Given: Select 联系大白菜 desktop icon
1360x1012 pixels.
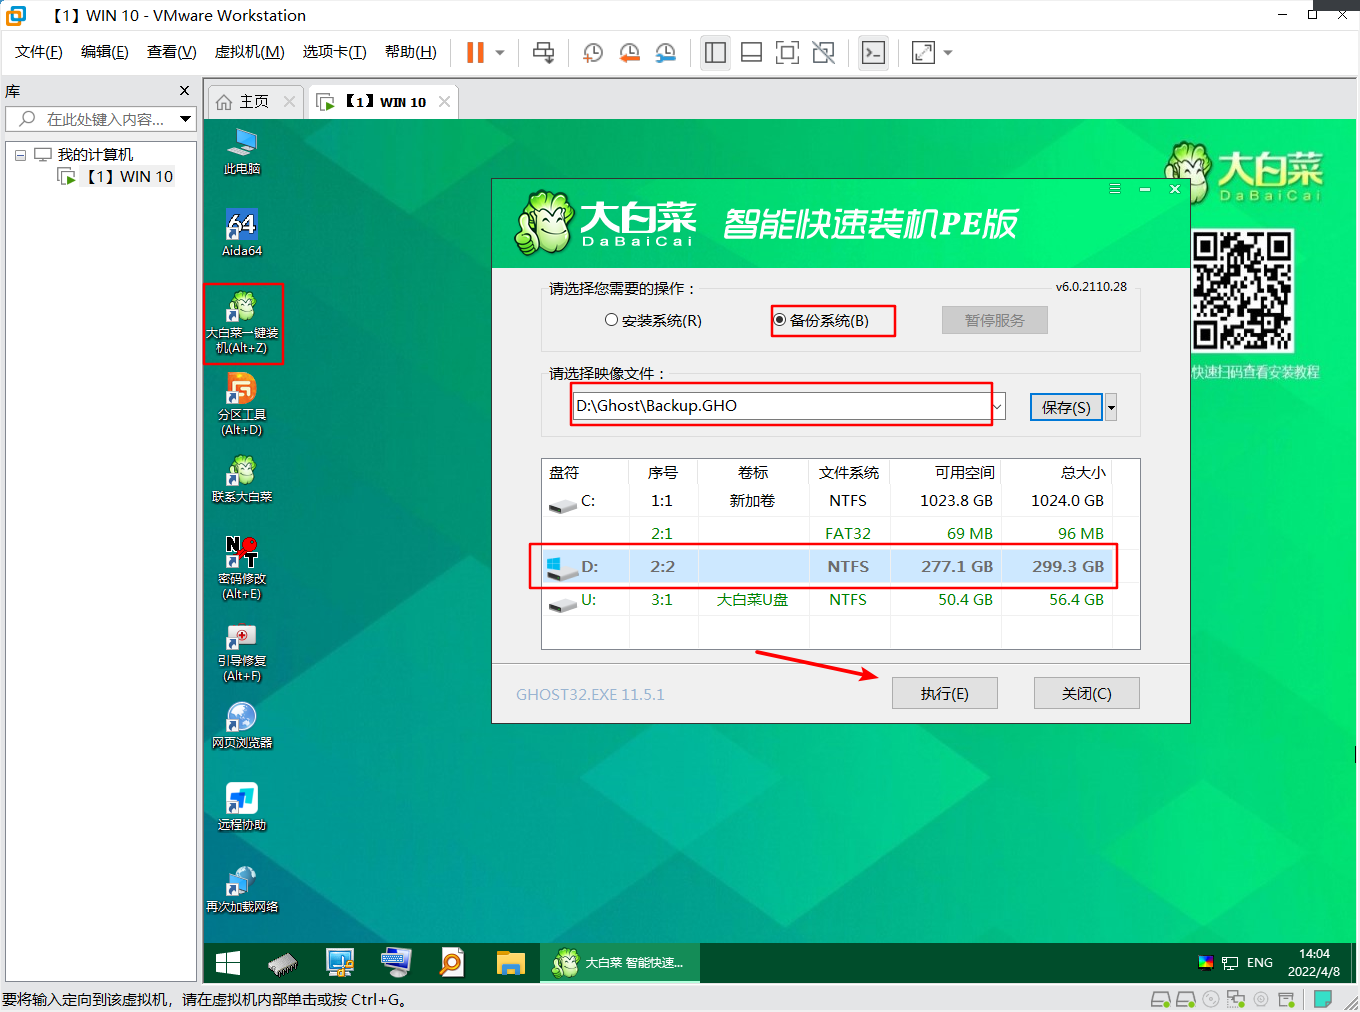Looking at the screenshot, I should 242,479.
